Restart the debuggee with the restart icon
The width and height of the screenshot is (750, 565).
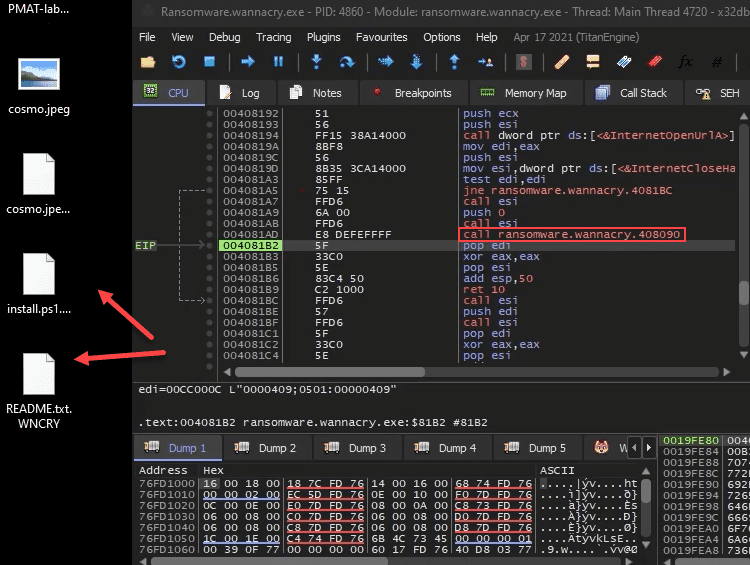pos(179,62)
